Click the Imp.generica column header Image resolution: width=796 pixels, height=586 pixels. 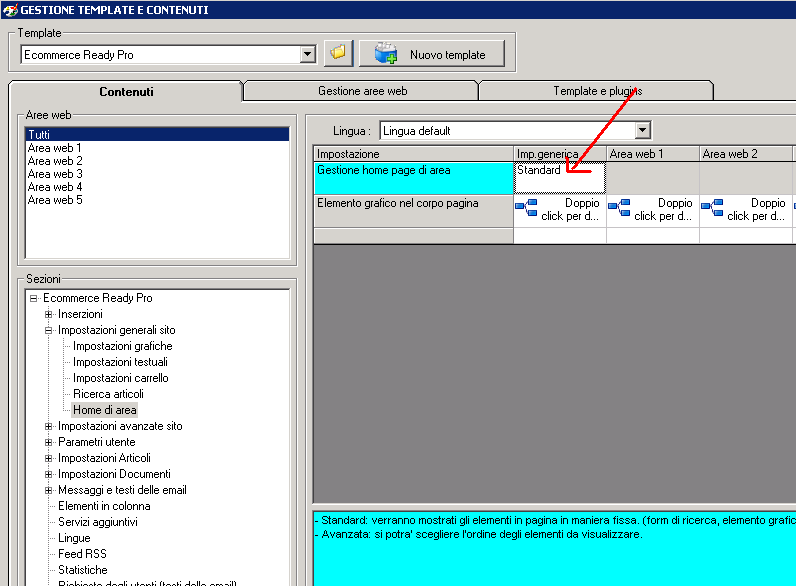point(560,154)
